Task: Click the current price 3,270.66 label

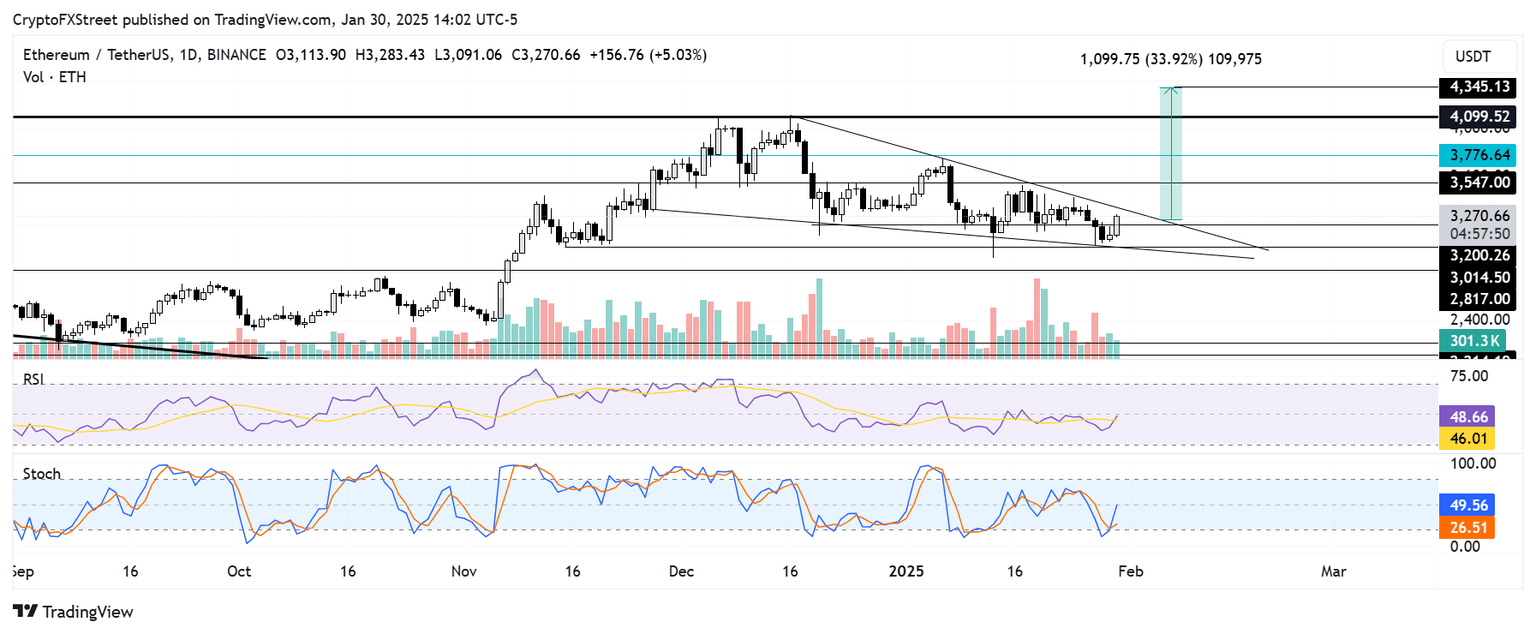Action: [1481, 215]
